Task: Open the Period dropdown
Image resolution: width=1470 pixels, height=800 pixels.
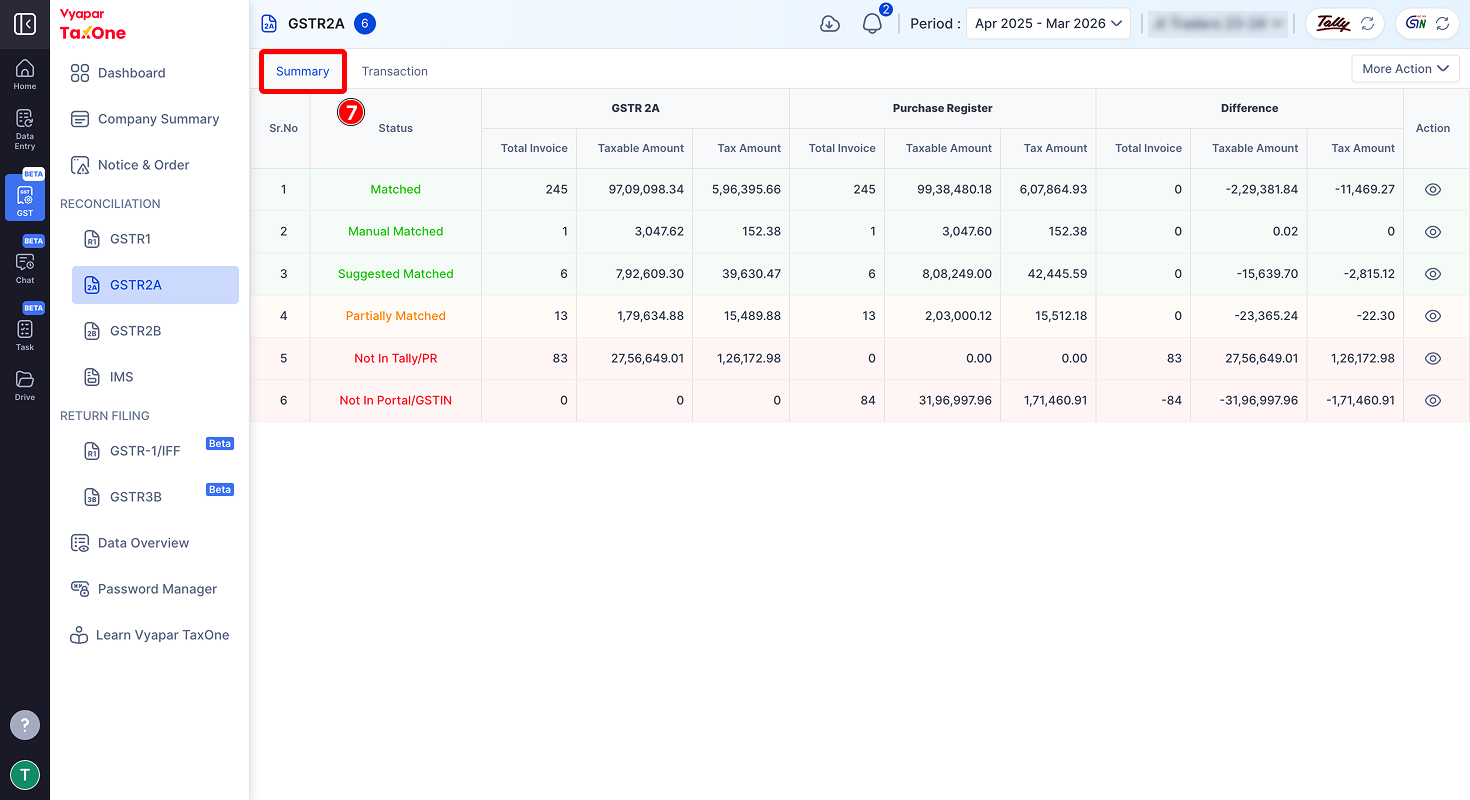Action: coord(1048,24)
